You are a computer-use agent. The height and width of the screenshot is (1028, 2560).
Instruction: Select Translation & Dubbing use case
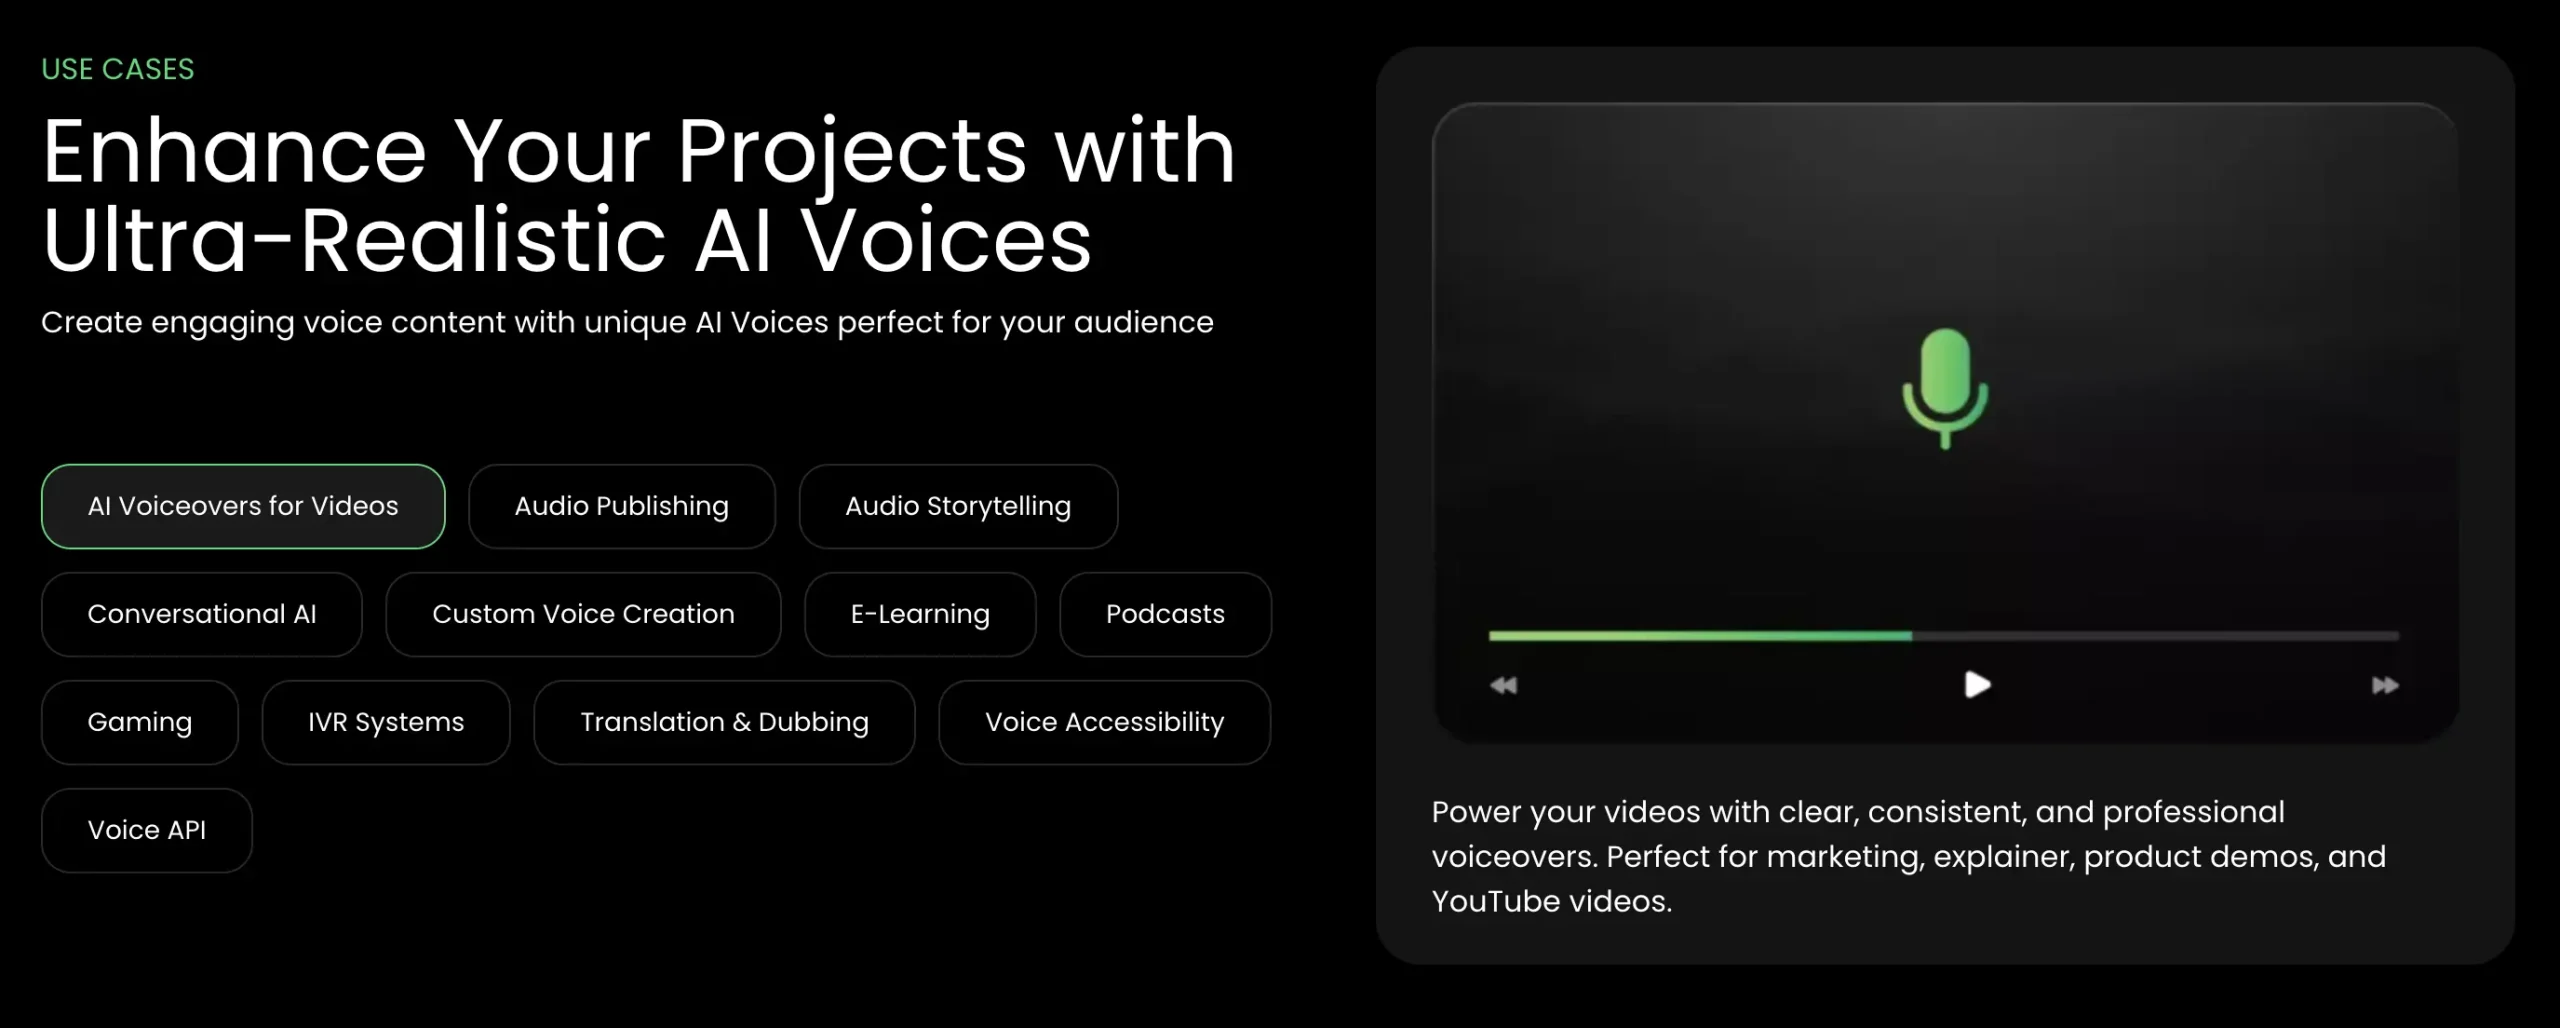pyautogui.click(x=724, y=722)
